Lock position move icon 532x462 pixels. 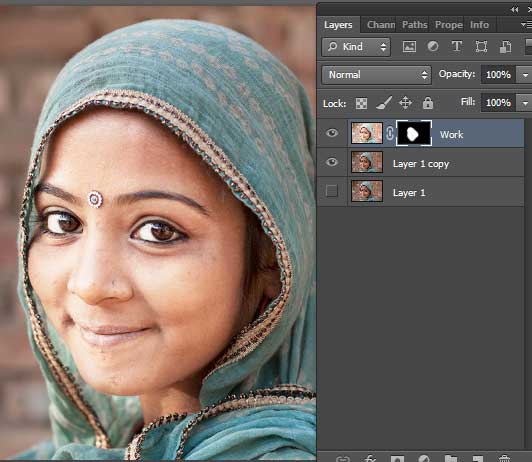coord(405,103)
